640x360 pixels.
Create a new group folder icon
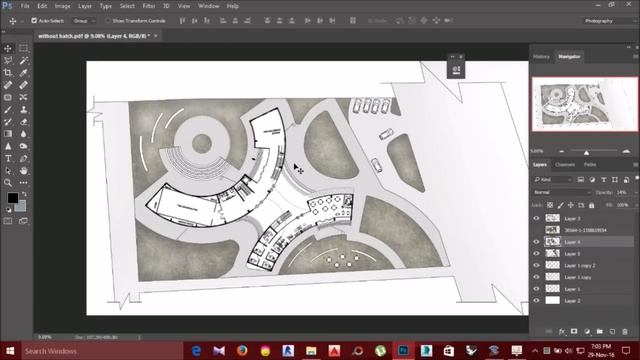pos(600,331)
